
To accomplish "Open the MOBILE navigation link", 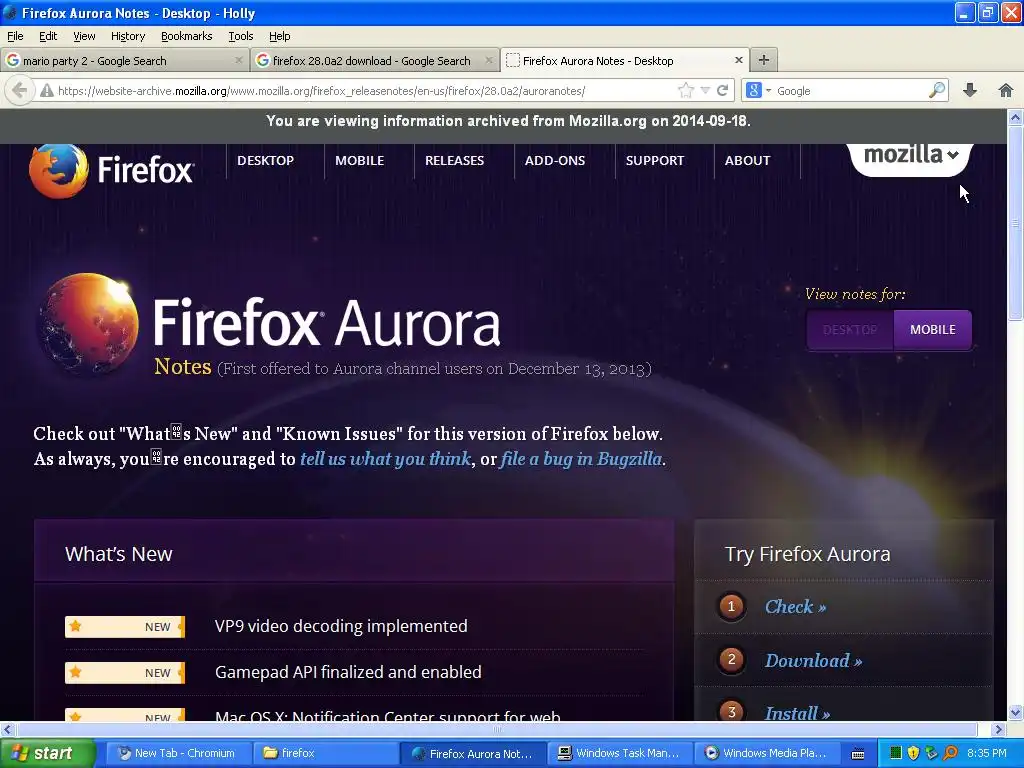I will (359, 160).
